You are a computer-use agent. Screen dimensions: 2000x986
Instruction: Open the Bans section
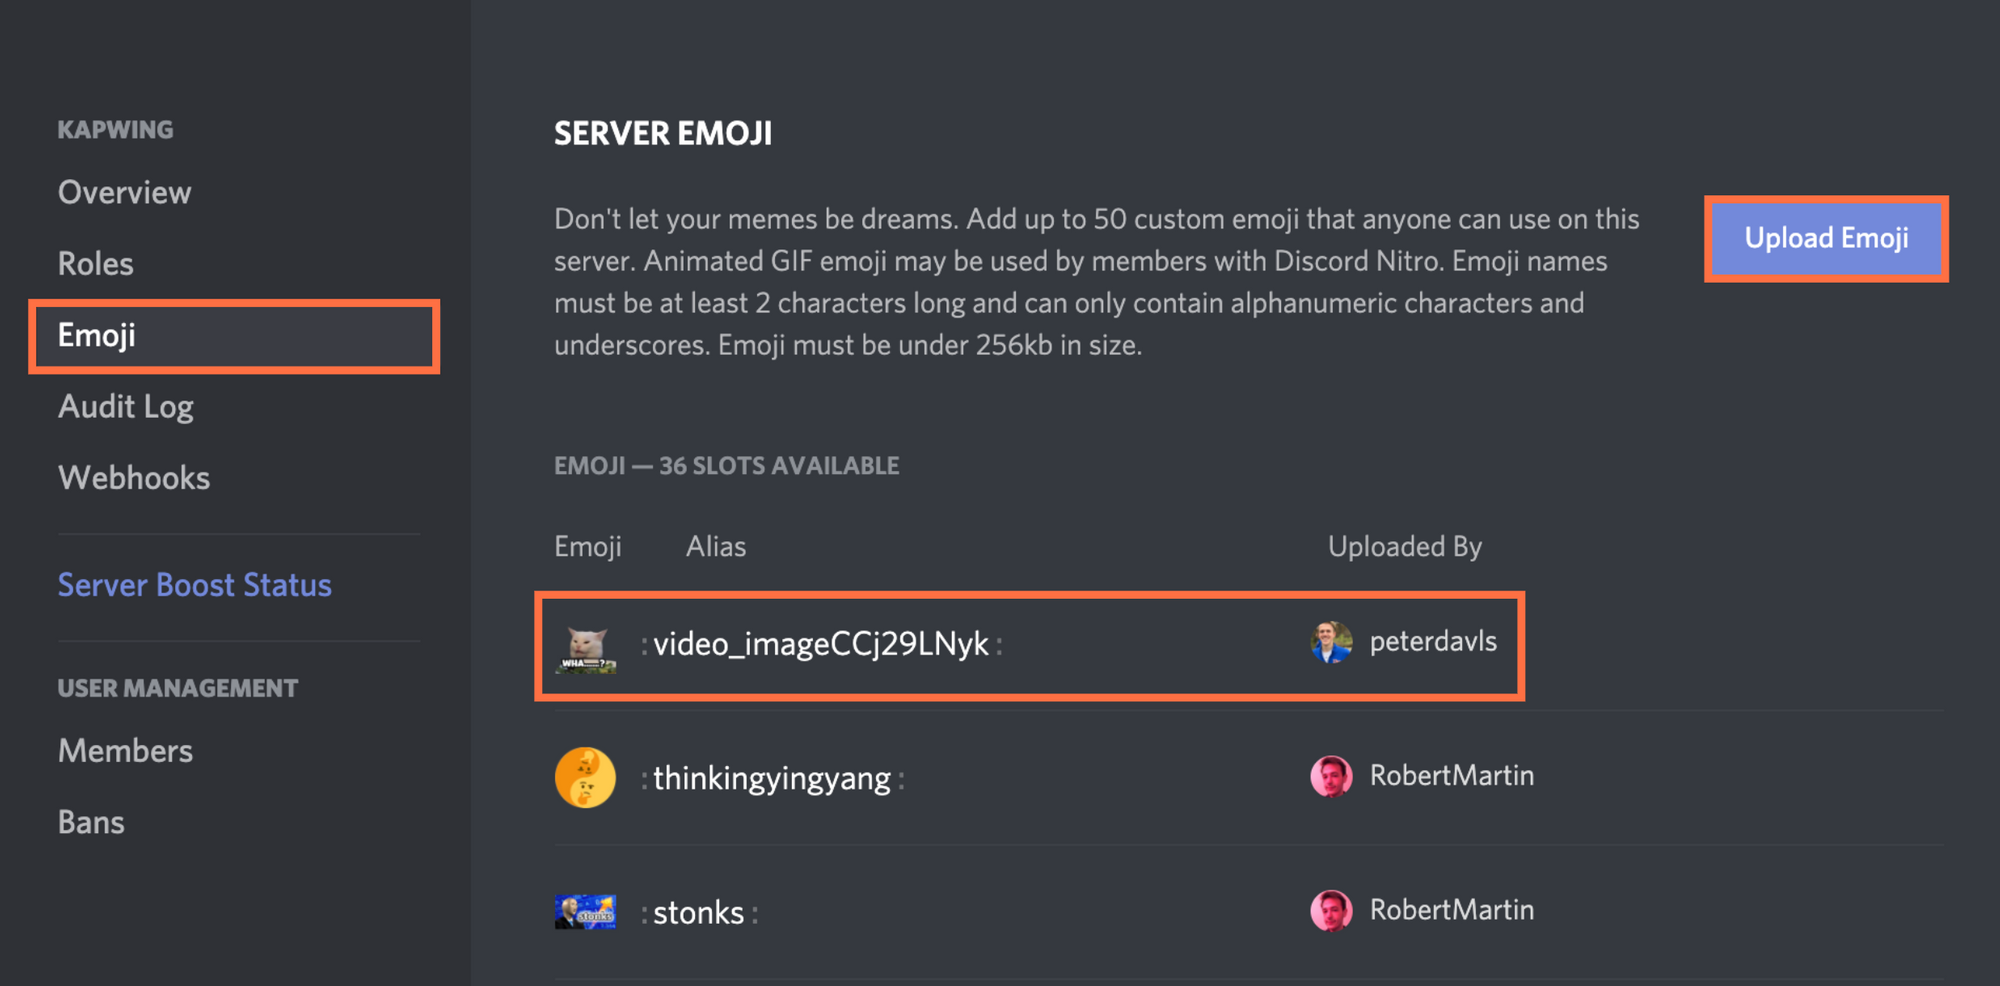tap(91, 822)
